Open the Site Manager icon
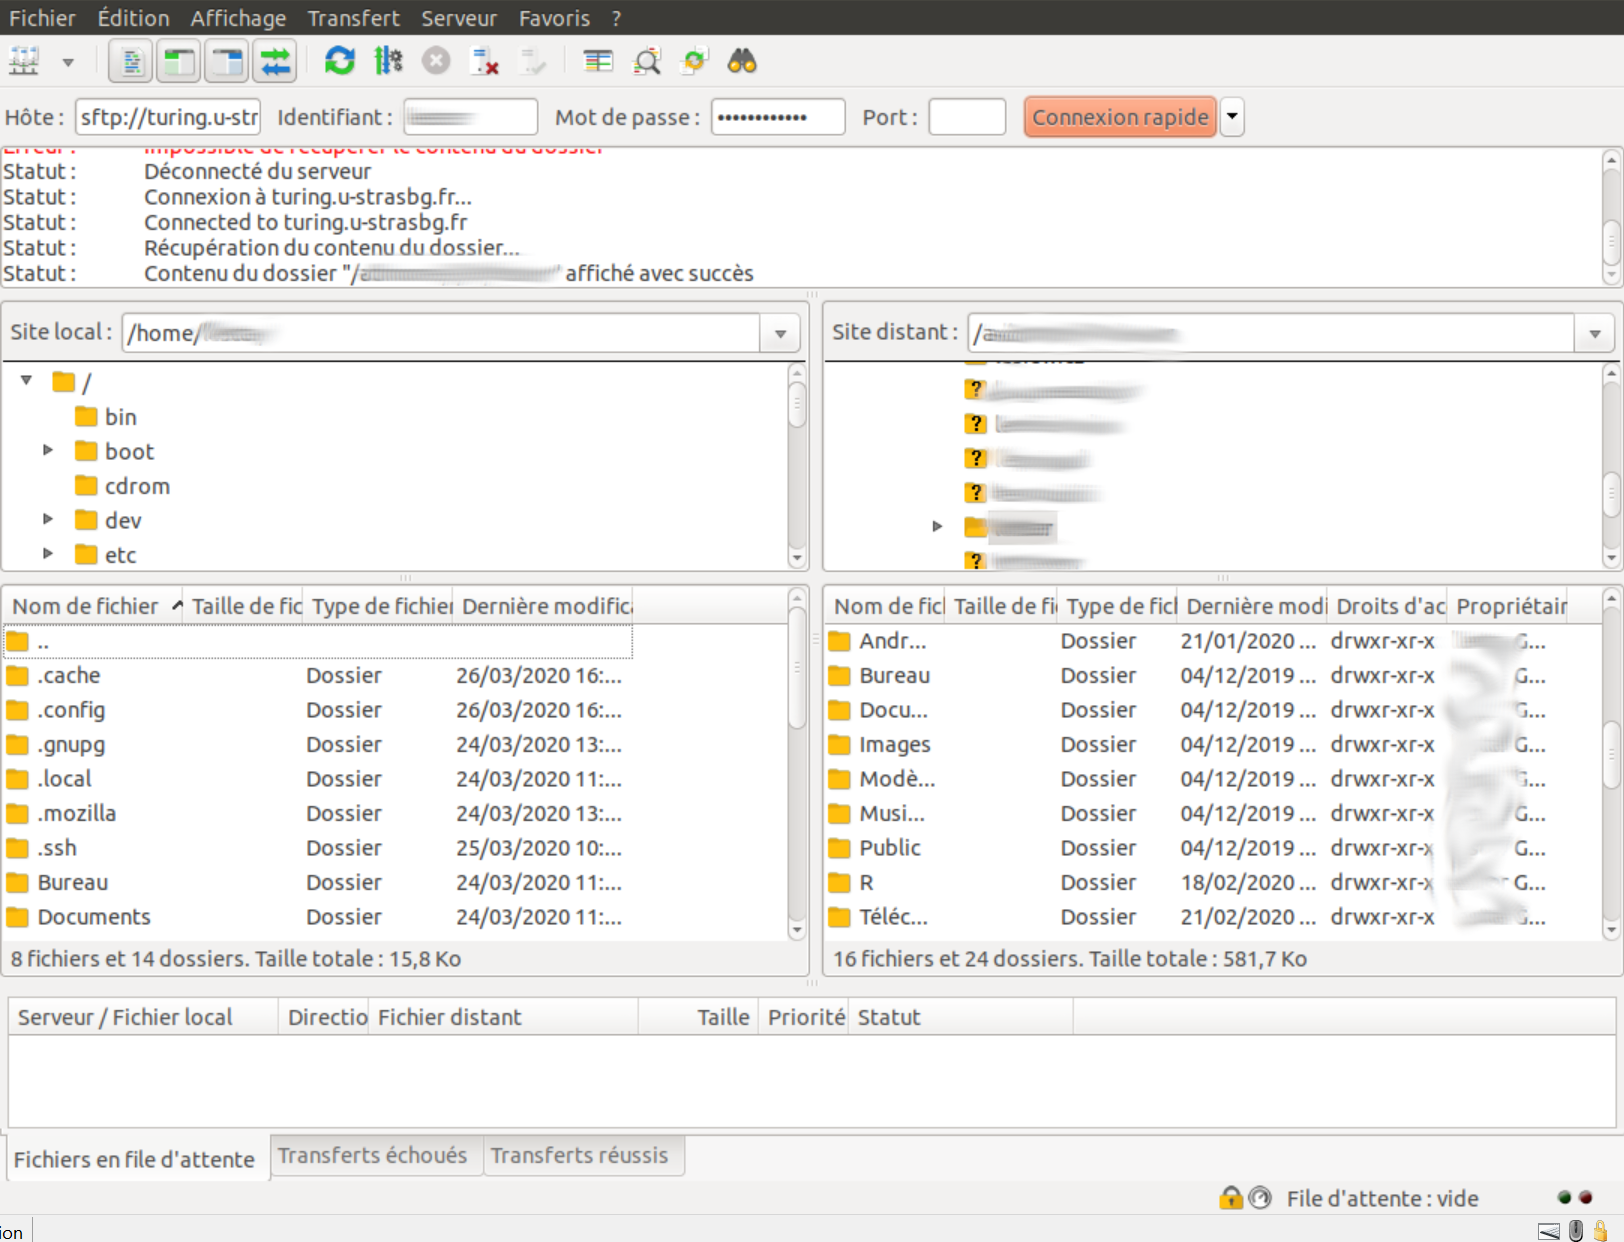This screenshot has width=1624, height=1242. (24, 62)
